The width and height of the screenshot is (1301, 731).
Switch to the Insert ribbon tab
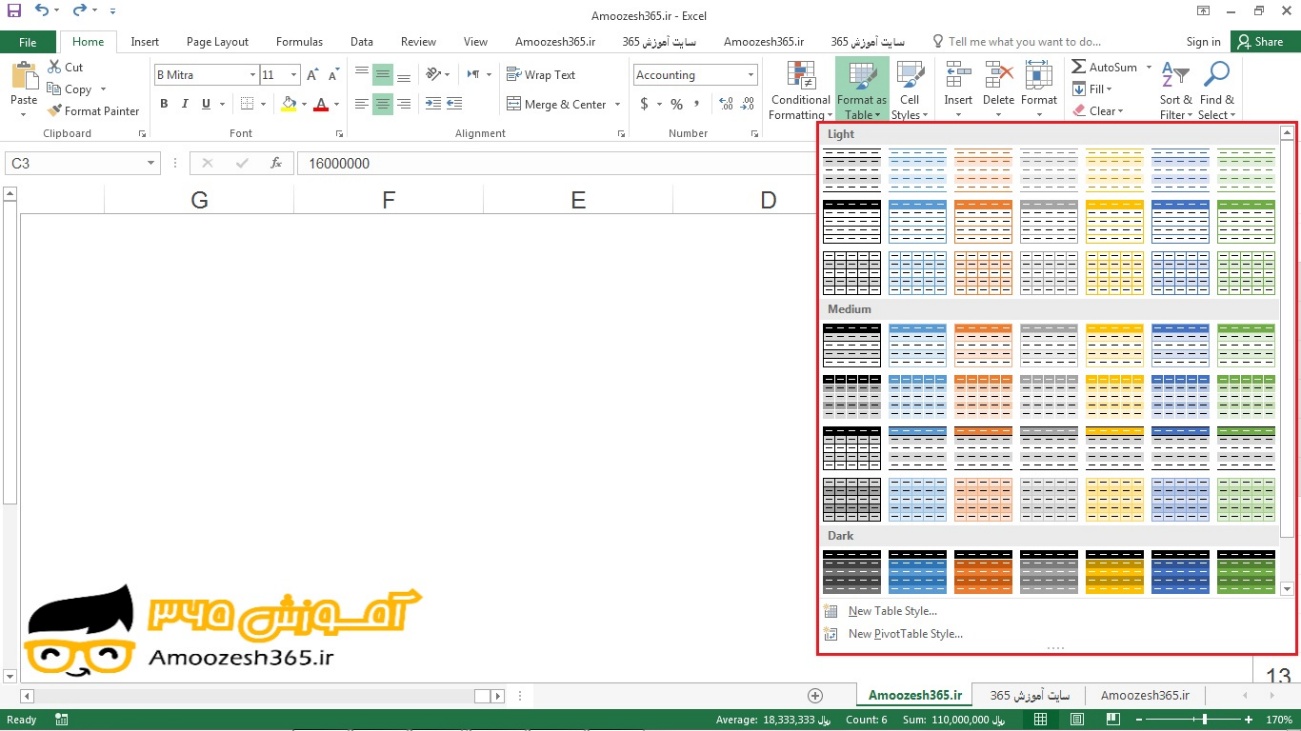145,42
